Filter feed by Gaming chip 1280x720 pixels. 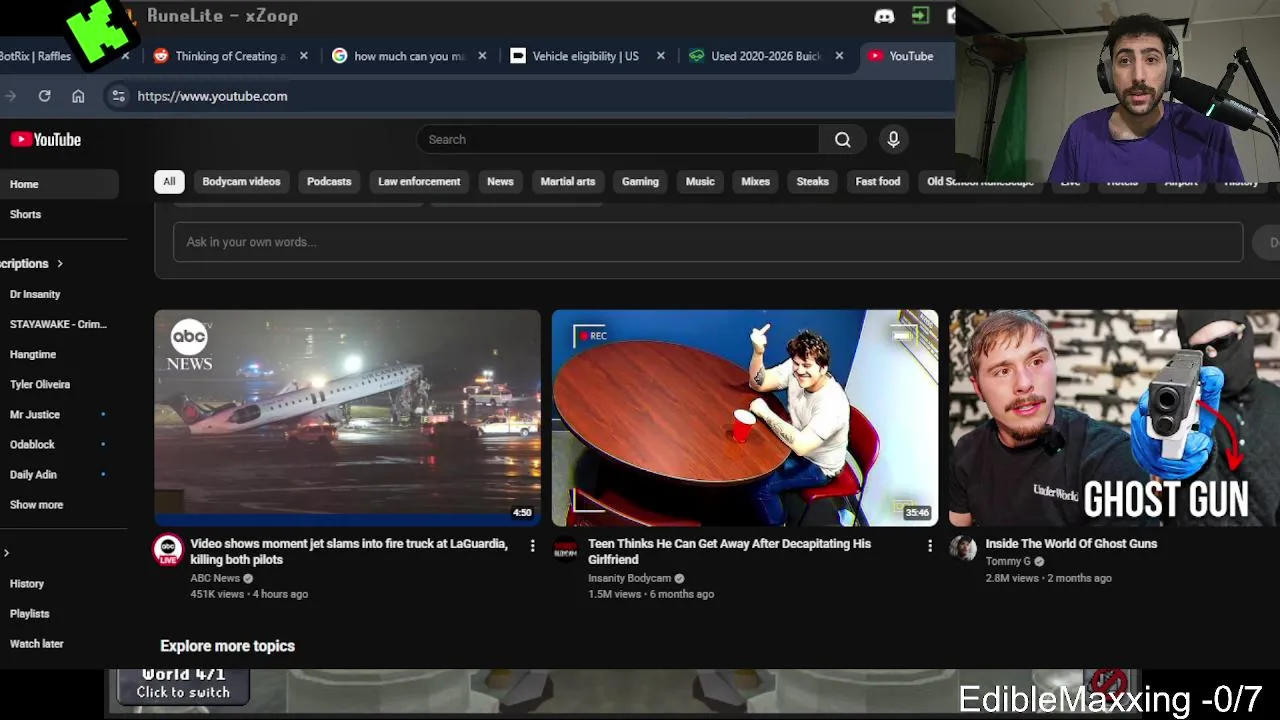[640, 181]
